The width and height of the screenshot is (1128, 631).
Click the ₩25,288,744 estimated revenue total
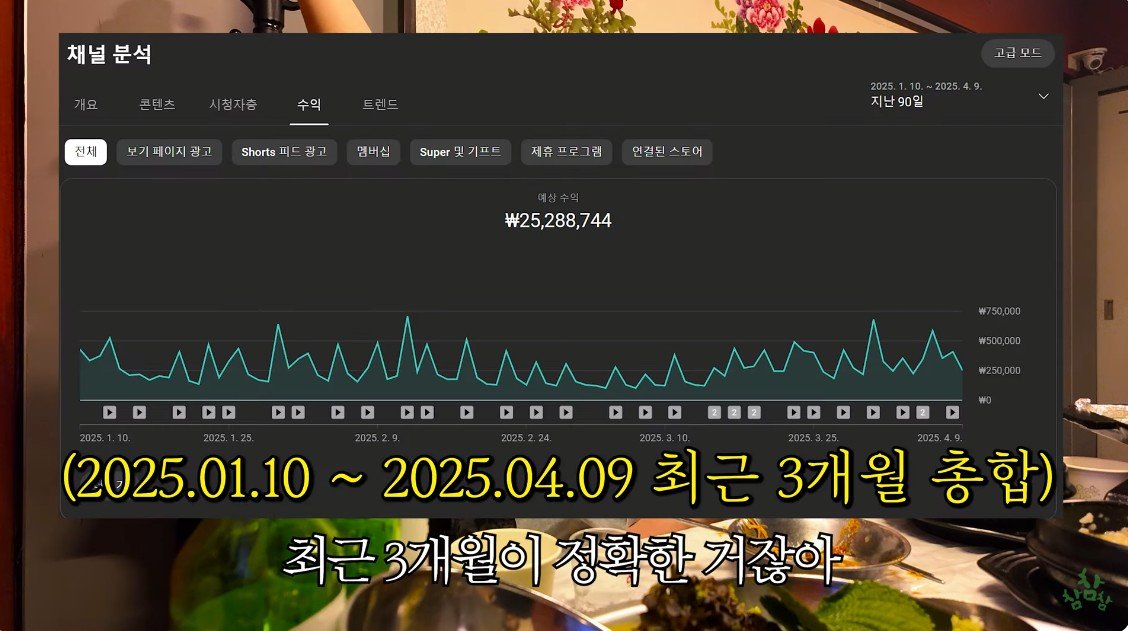(x=558, y=221)
